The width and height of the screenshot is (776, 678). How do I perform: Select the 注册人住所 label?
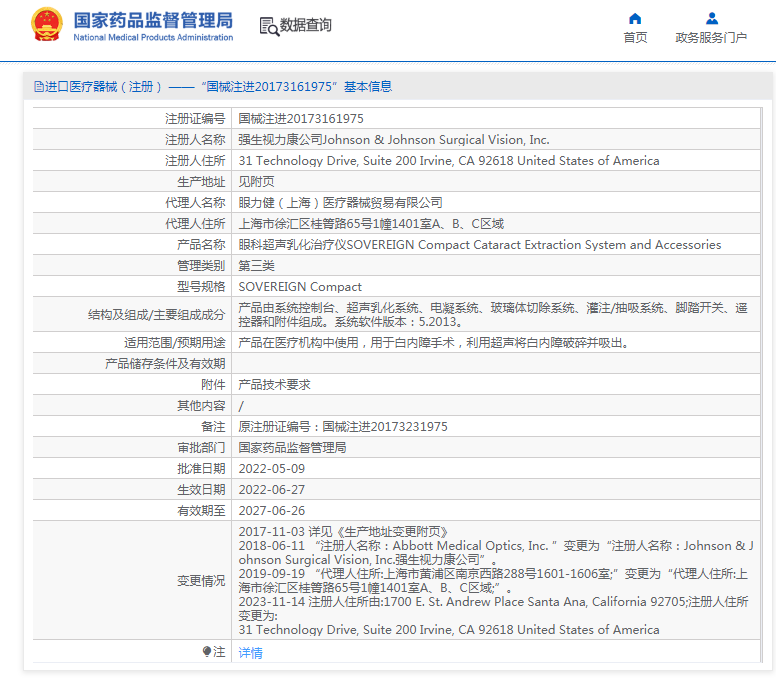(x=195, y=161)
